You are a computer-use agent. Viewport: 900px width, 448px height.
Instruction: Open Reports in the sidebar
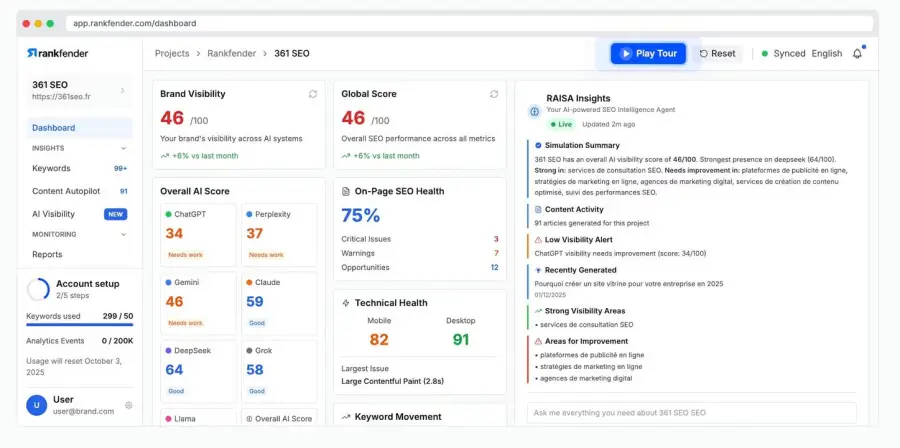79,254
